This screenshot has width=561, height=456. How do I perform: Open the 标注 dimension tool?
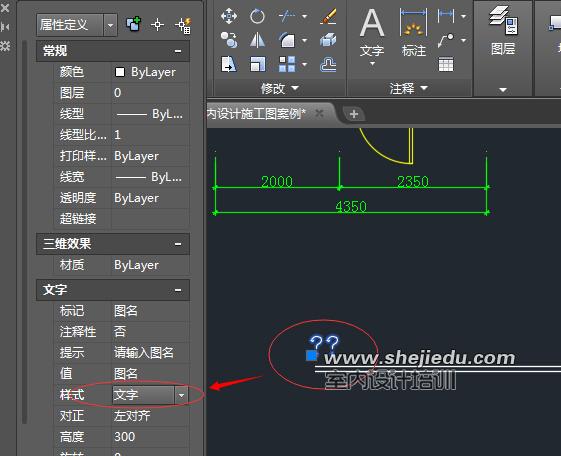[414, 33]
